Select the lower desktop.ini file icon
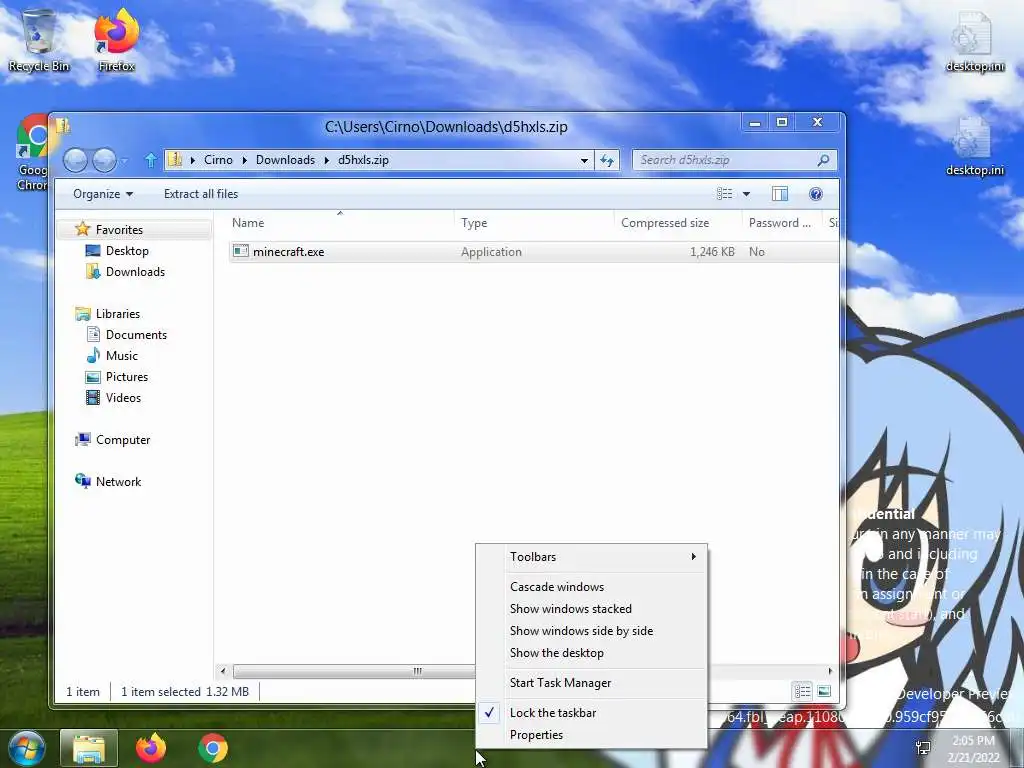Screen dimensions: 1024x768 point(974,146)
